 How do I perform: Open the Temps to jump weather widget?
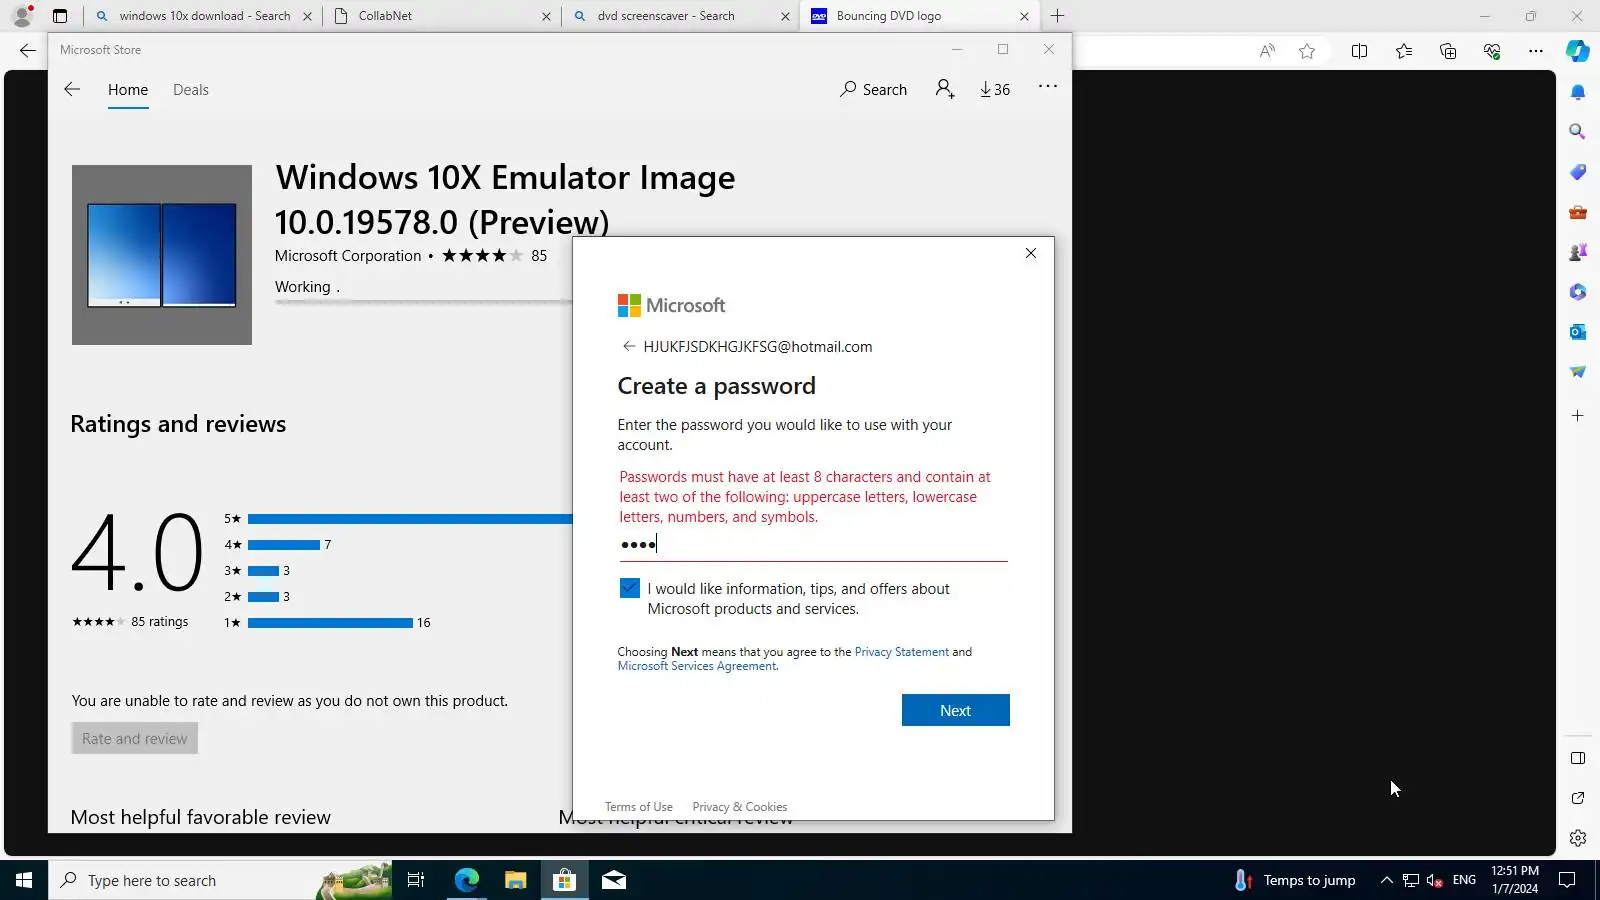(1295, 880)
